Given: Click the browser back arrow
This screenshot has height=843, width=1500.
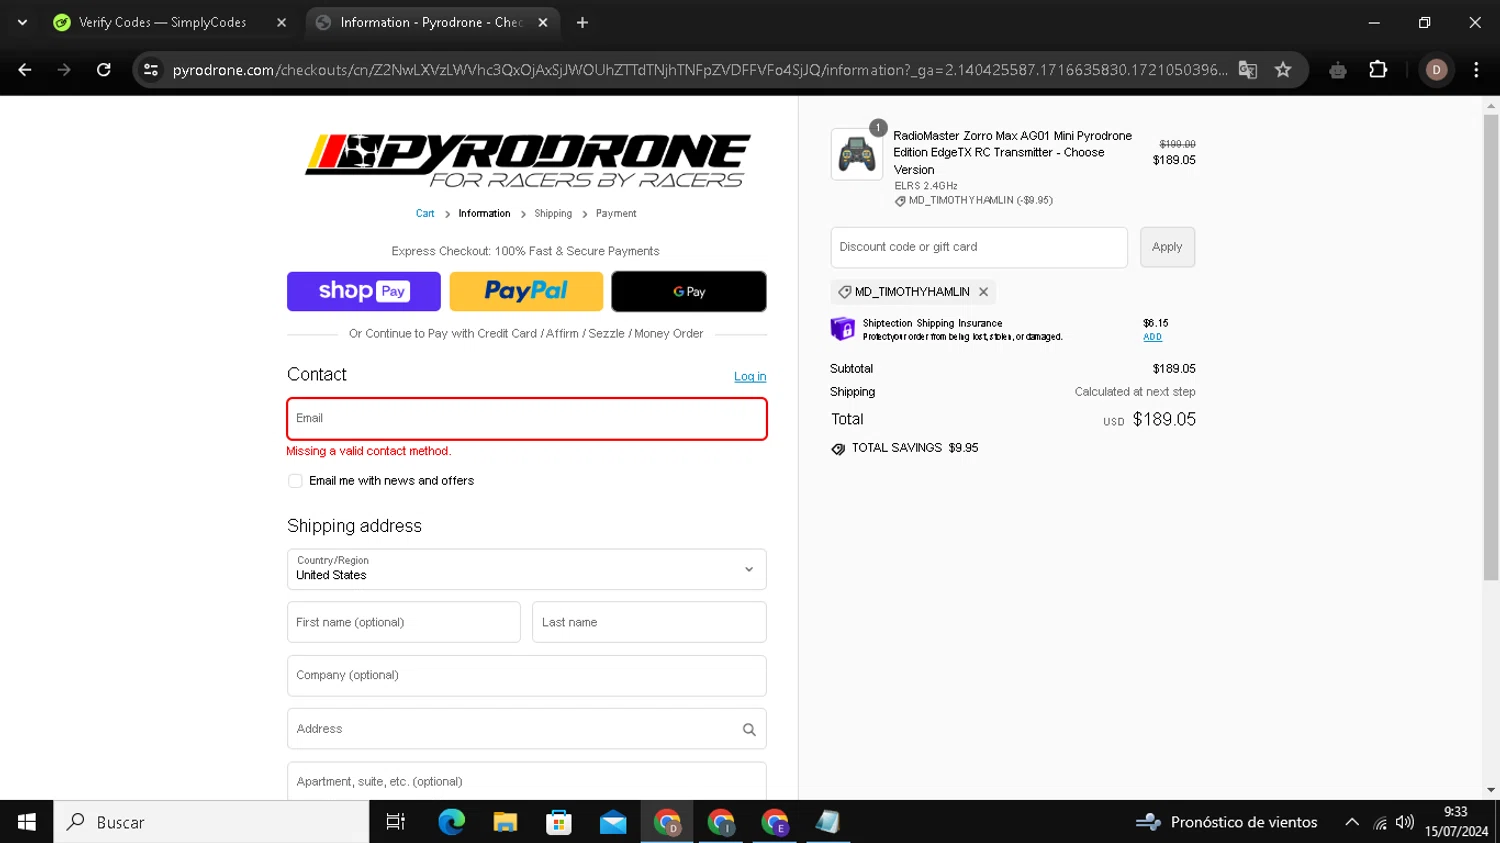Looking at the screenshot, I should [x=25, y=70].
